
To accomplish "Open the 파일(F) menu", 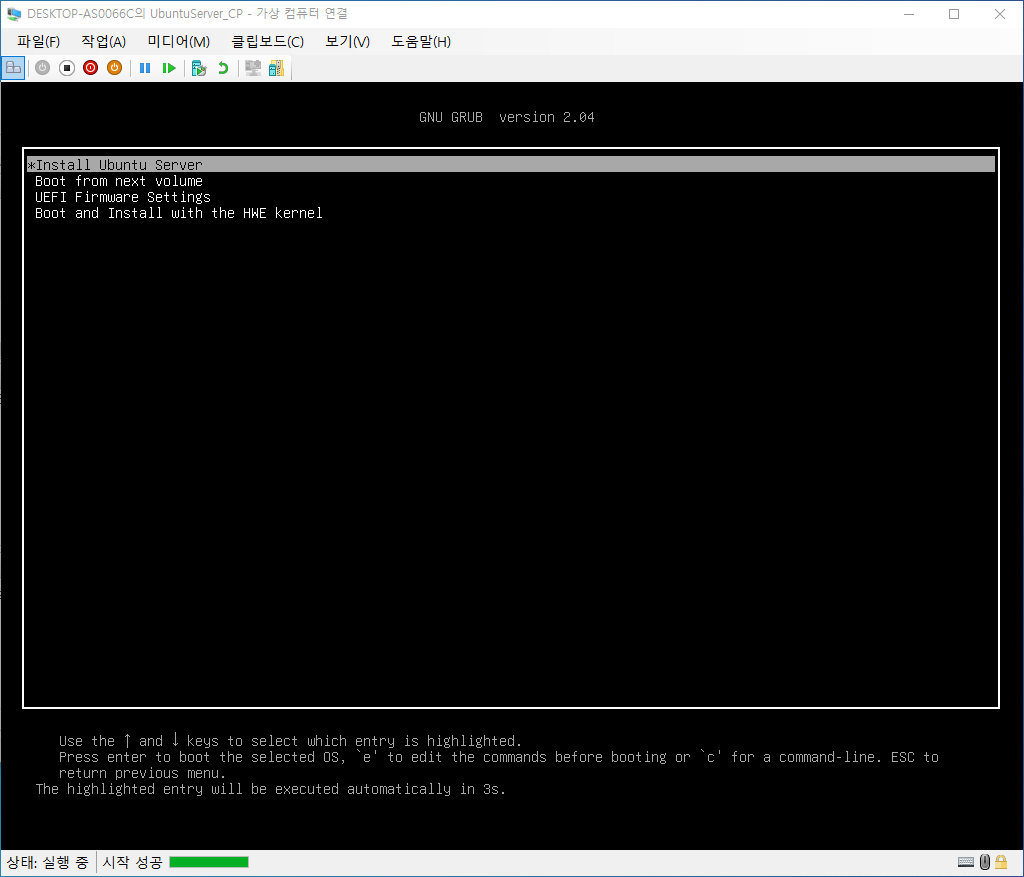I will 39,42.
